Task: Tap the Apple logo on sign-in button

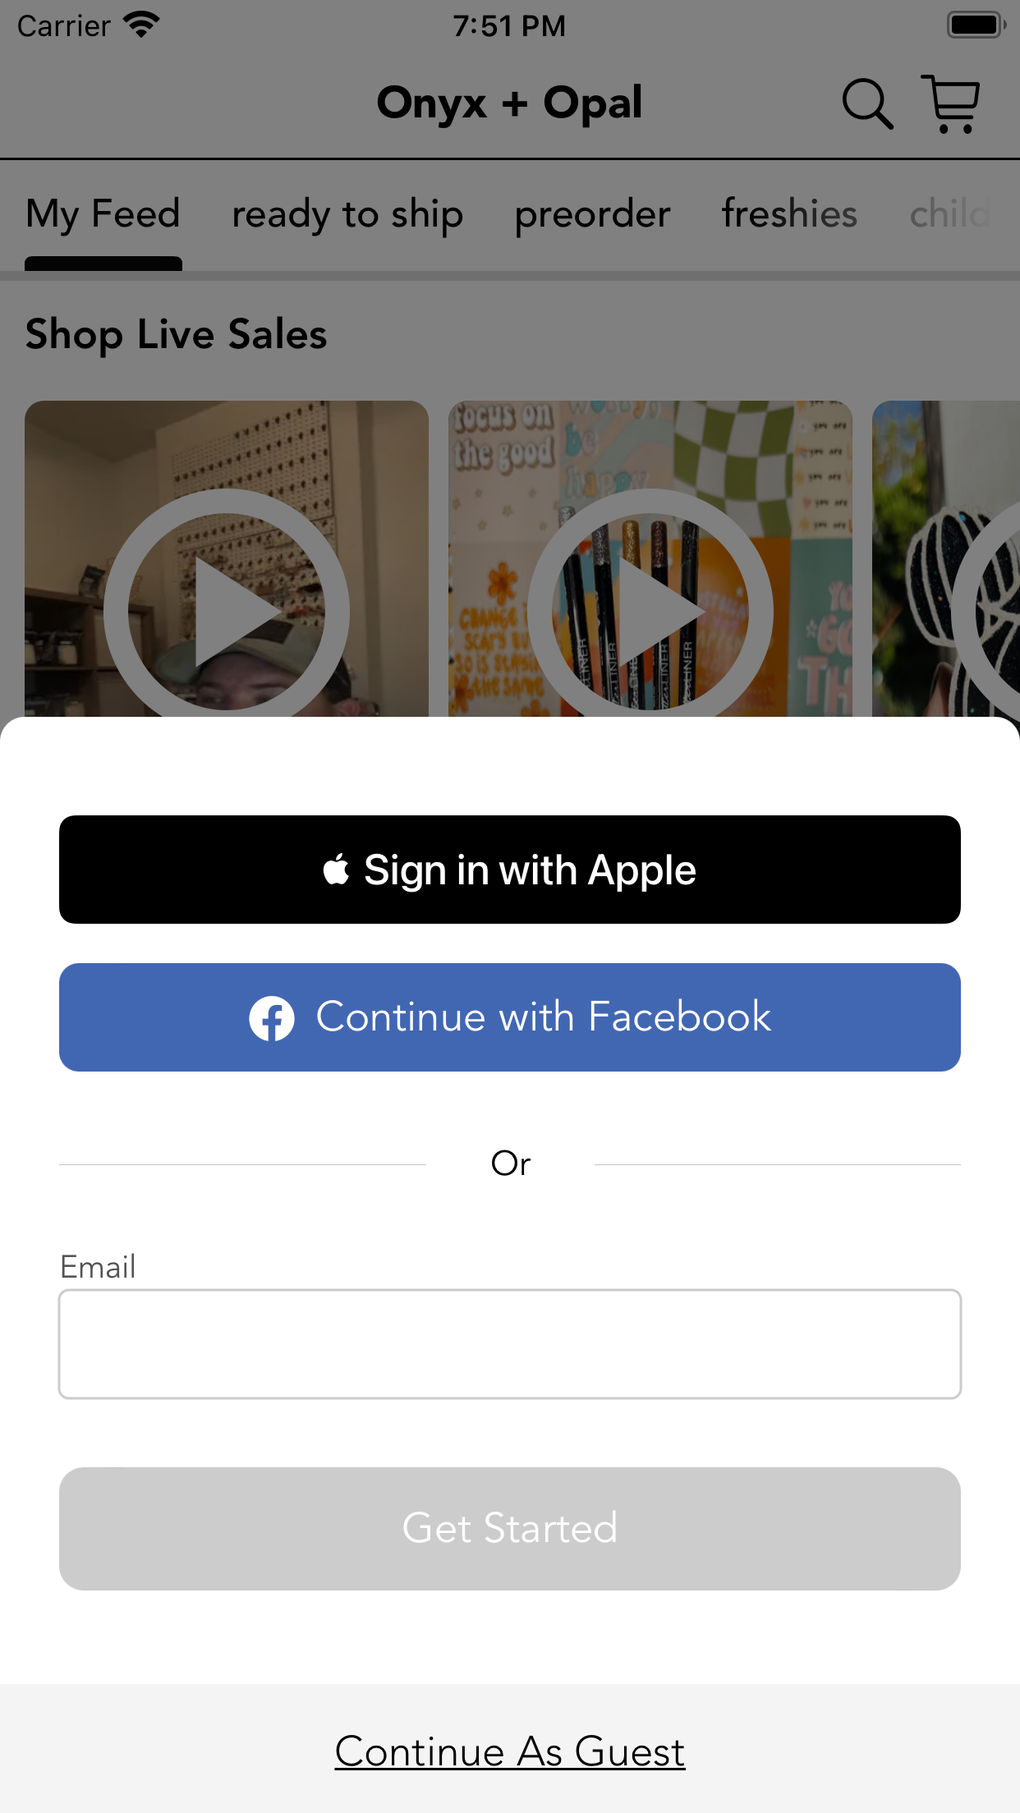Action: (x=336, y=869)
